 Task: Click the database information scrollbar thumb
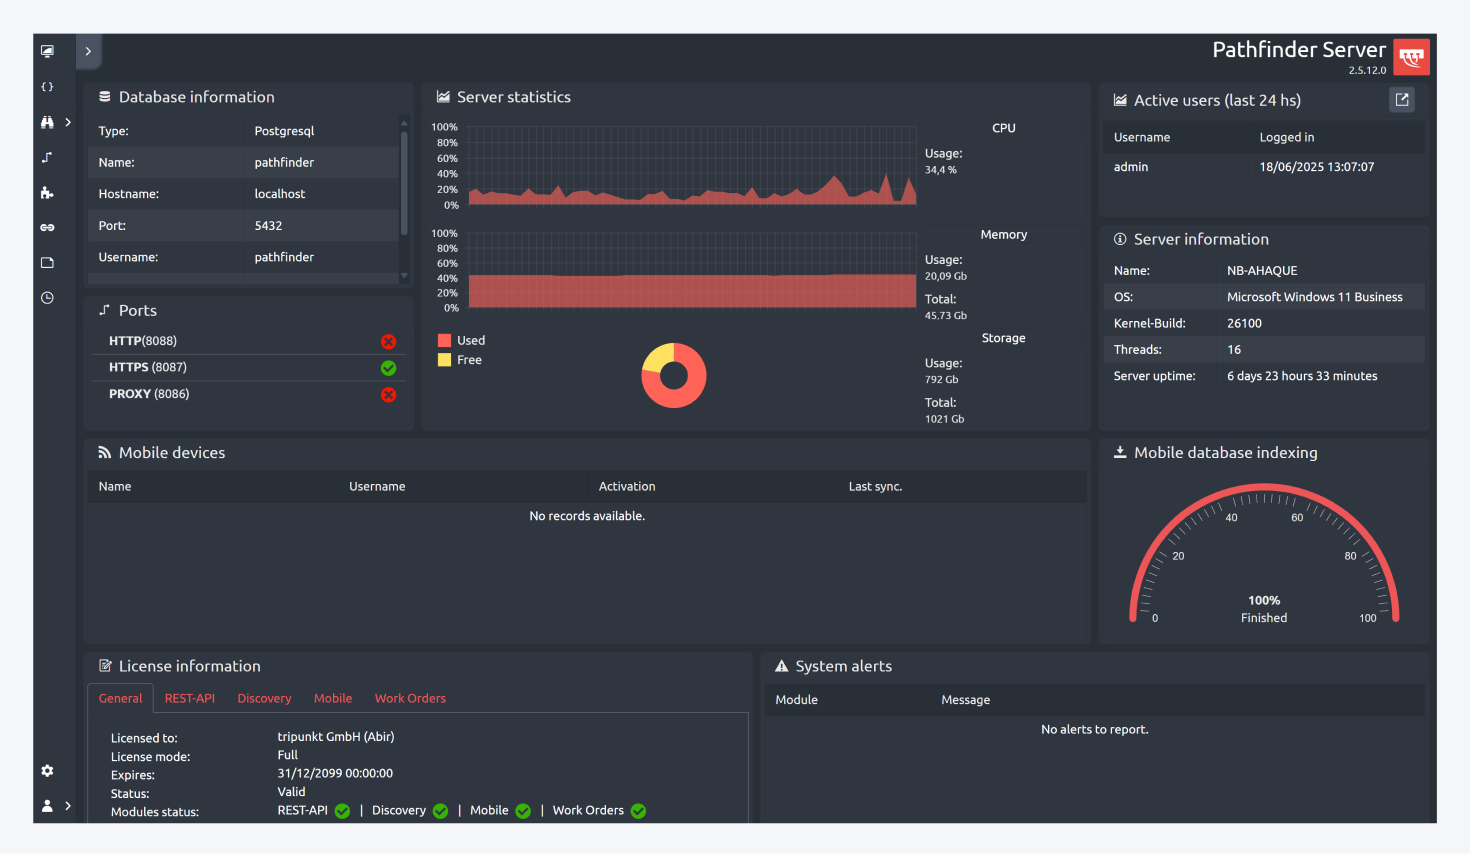tap(404, 183)
